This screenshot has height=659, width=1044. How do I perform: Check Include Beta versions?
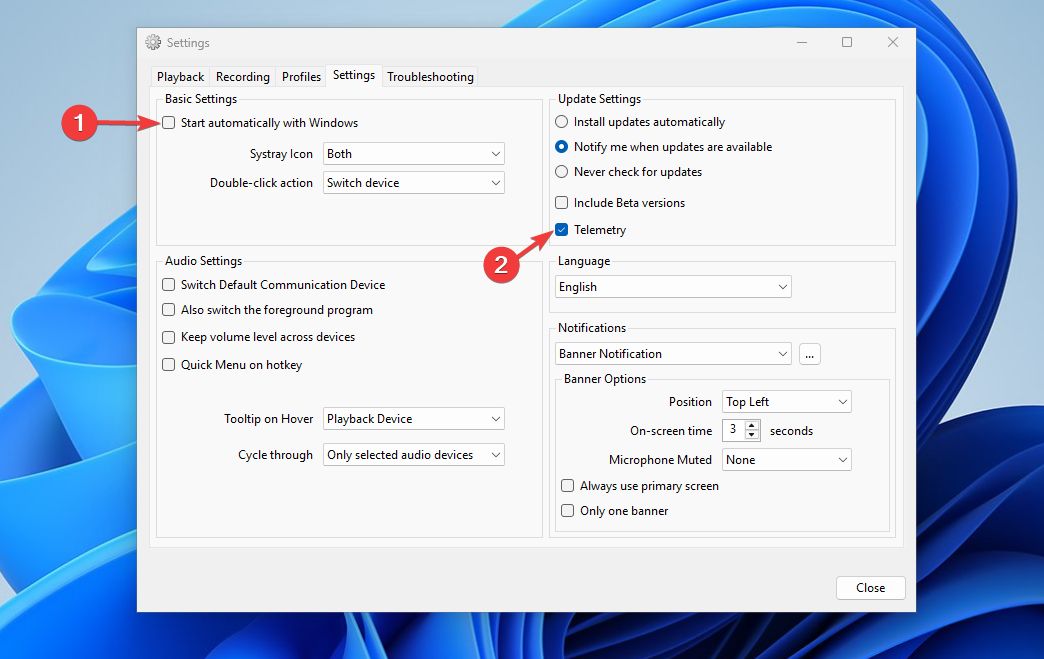pos(562,202)
